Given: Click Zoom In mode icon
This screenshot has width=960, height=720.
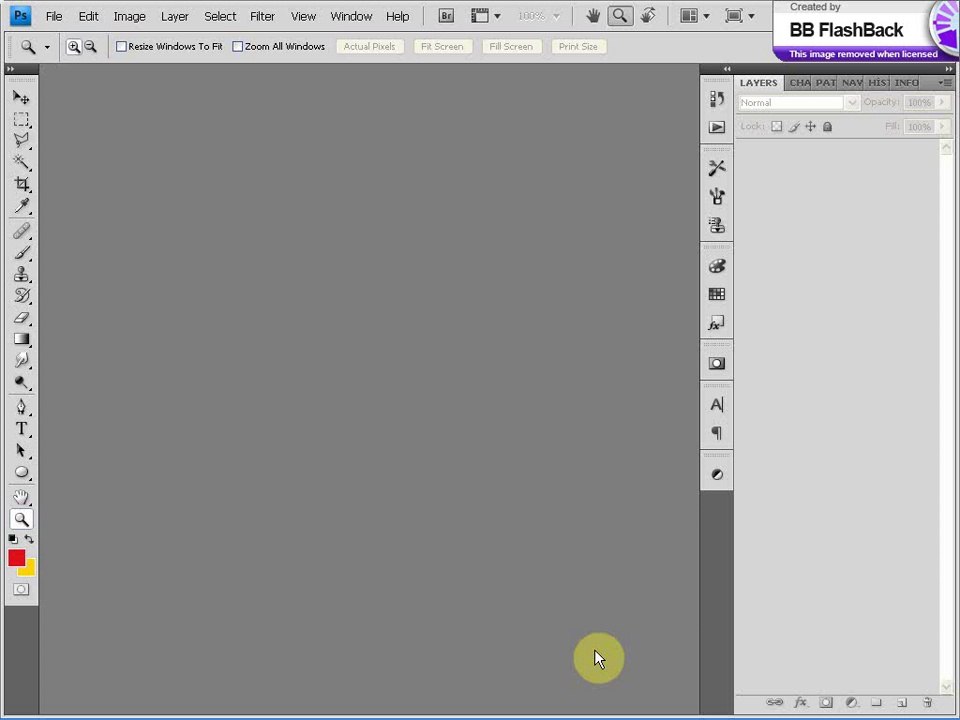Looking at the screenshot, I should (73, 47).
